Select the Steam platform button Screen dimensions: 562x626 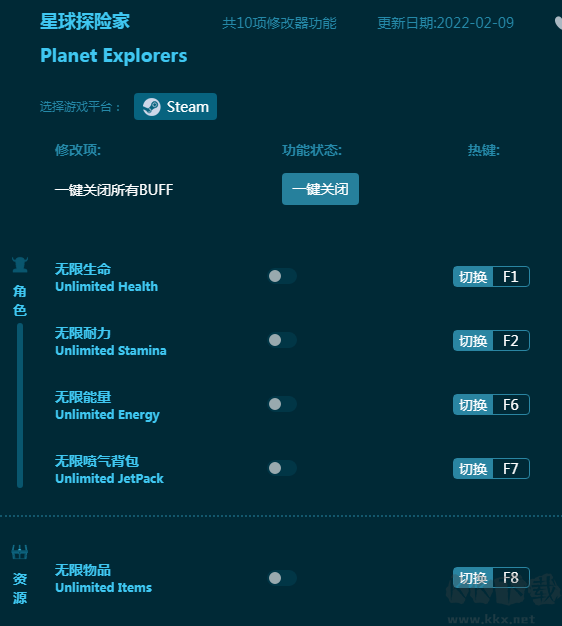(175, 107)
